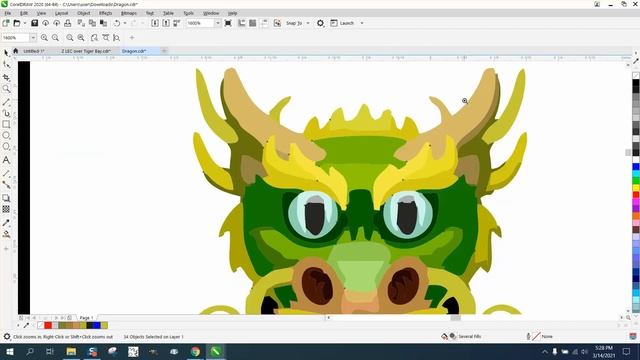Viewport: 640px width, 360px height.
Task: Click the Page 1 tab
Action: [86, 318]
